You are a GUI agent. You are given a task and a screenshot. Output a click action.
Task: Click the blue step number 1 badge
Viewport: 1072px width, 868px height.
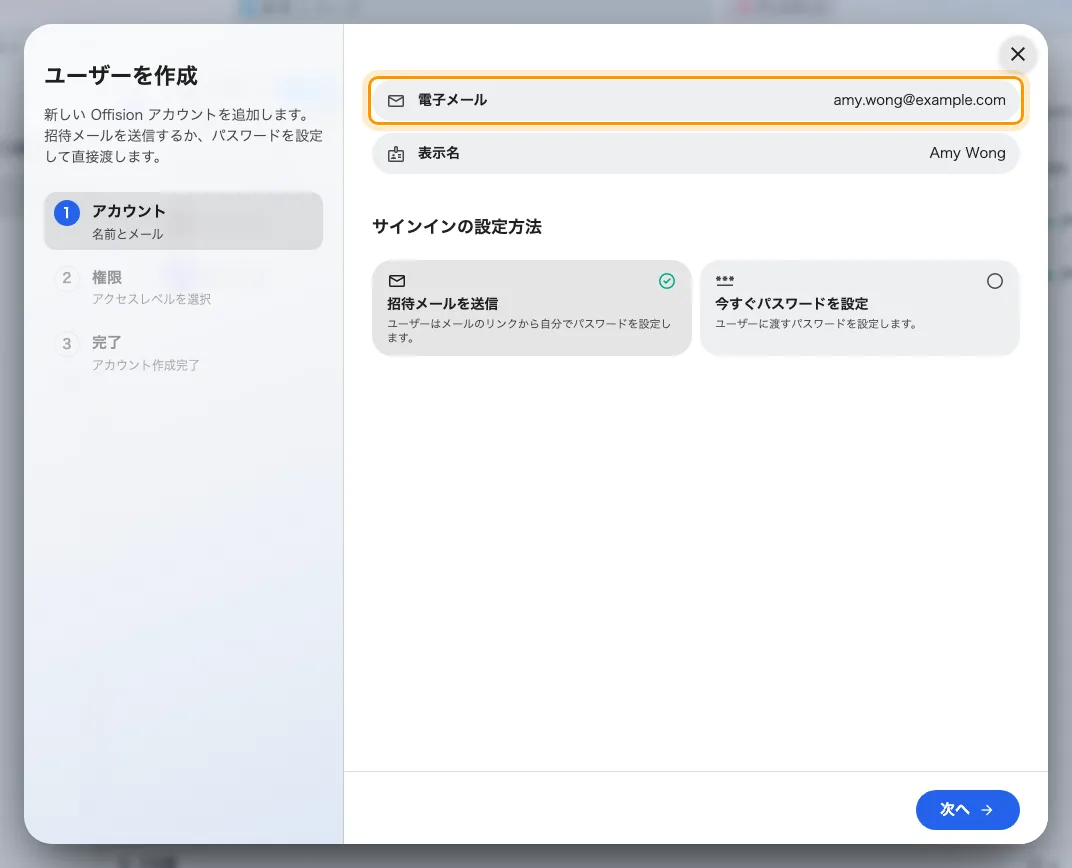(67, 213)
